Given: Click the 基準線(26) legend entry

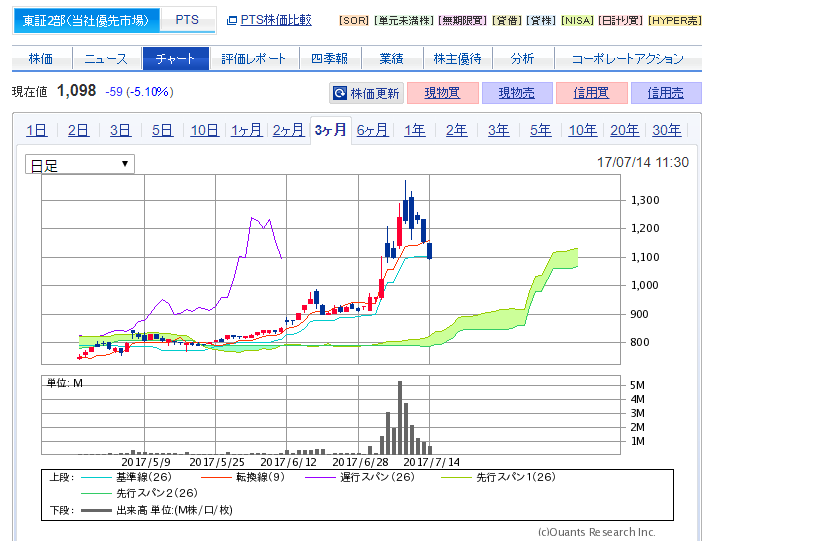Looking at the screenshot, I should 126,477.
